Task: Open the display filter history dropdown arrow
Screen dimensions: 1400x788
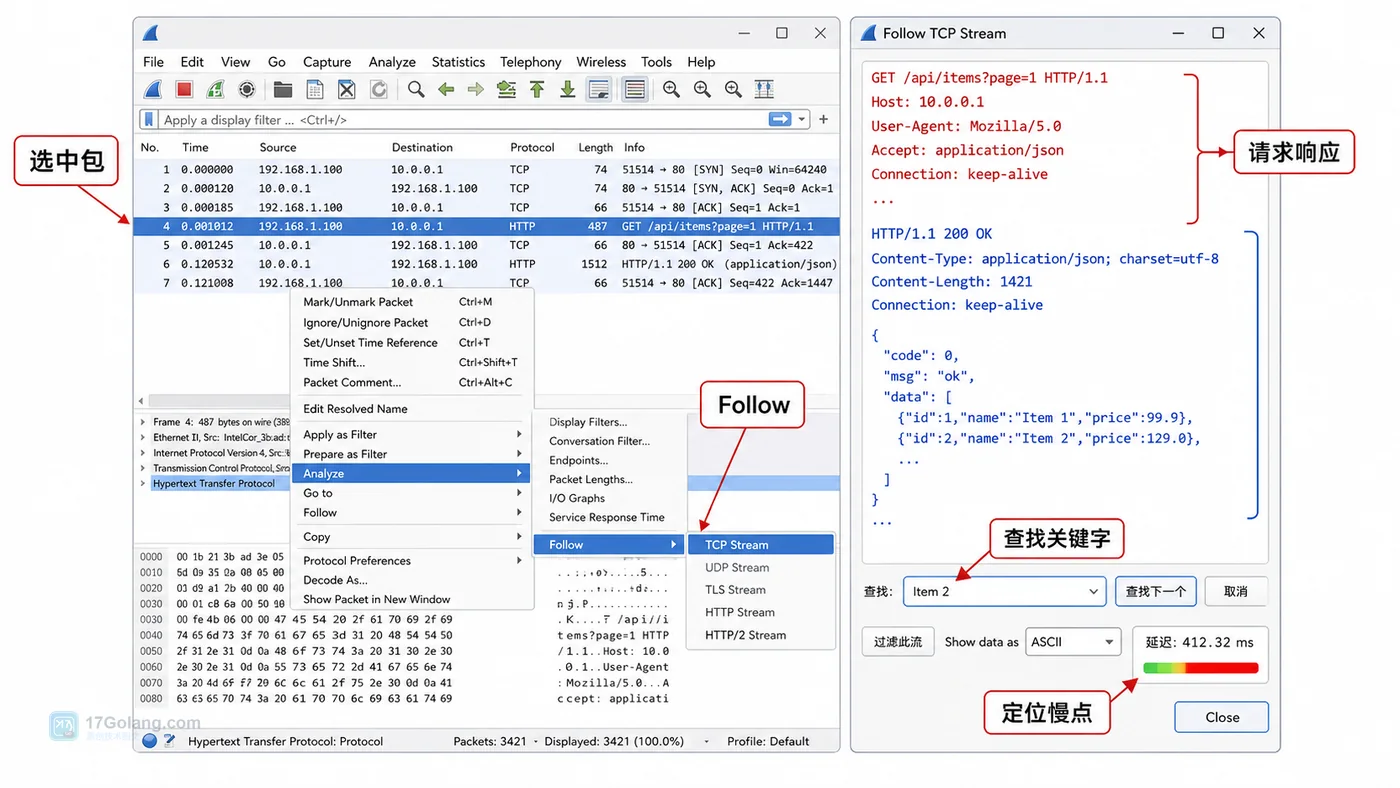Action: [x=802, y=119]
